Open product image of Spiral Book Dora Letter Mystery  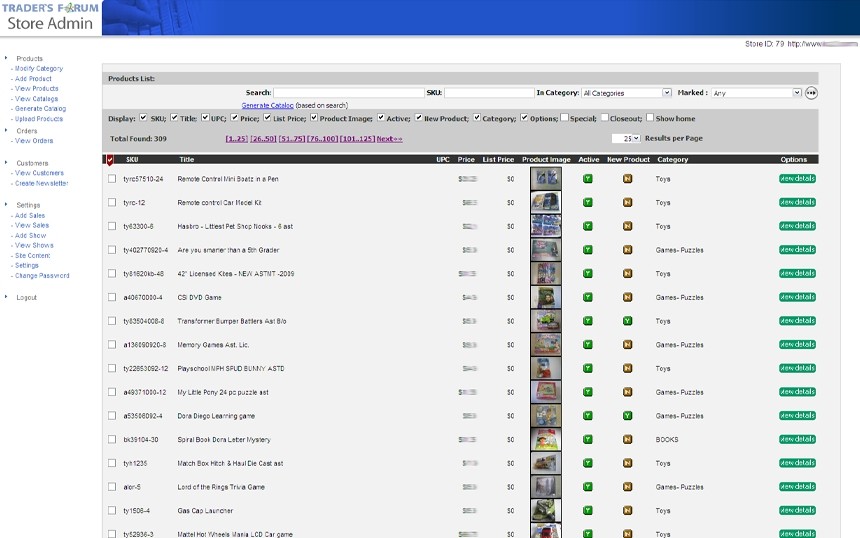pyautogui.click(x=546, y=439)
